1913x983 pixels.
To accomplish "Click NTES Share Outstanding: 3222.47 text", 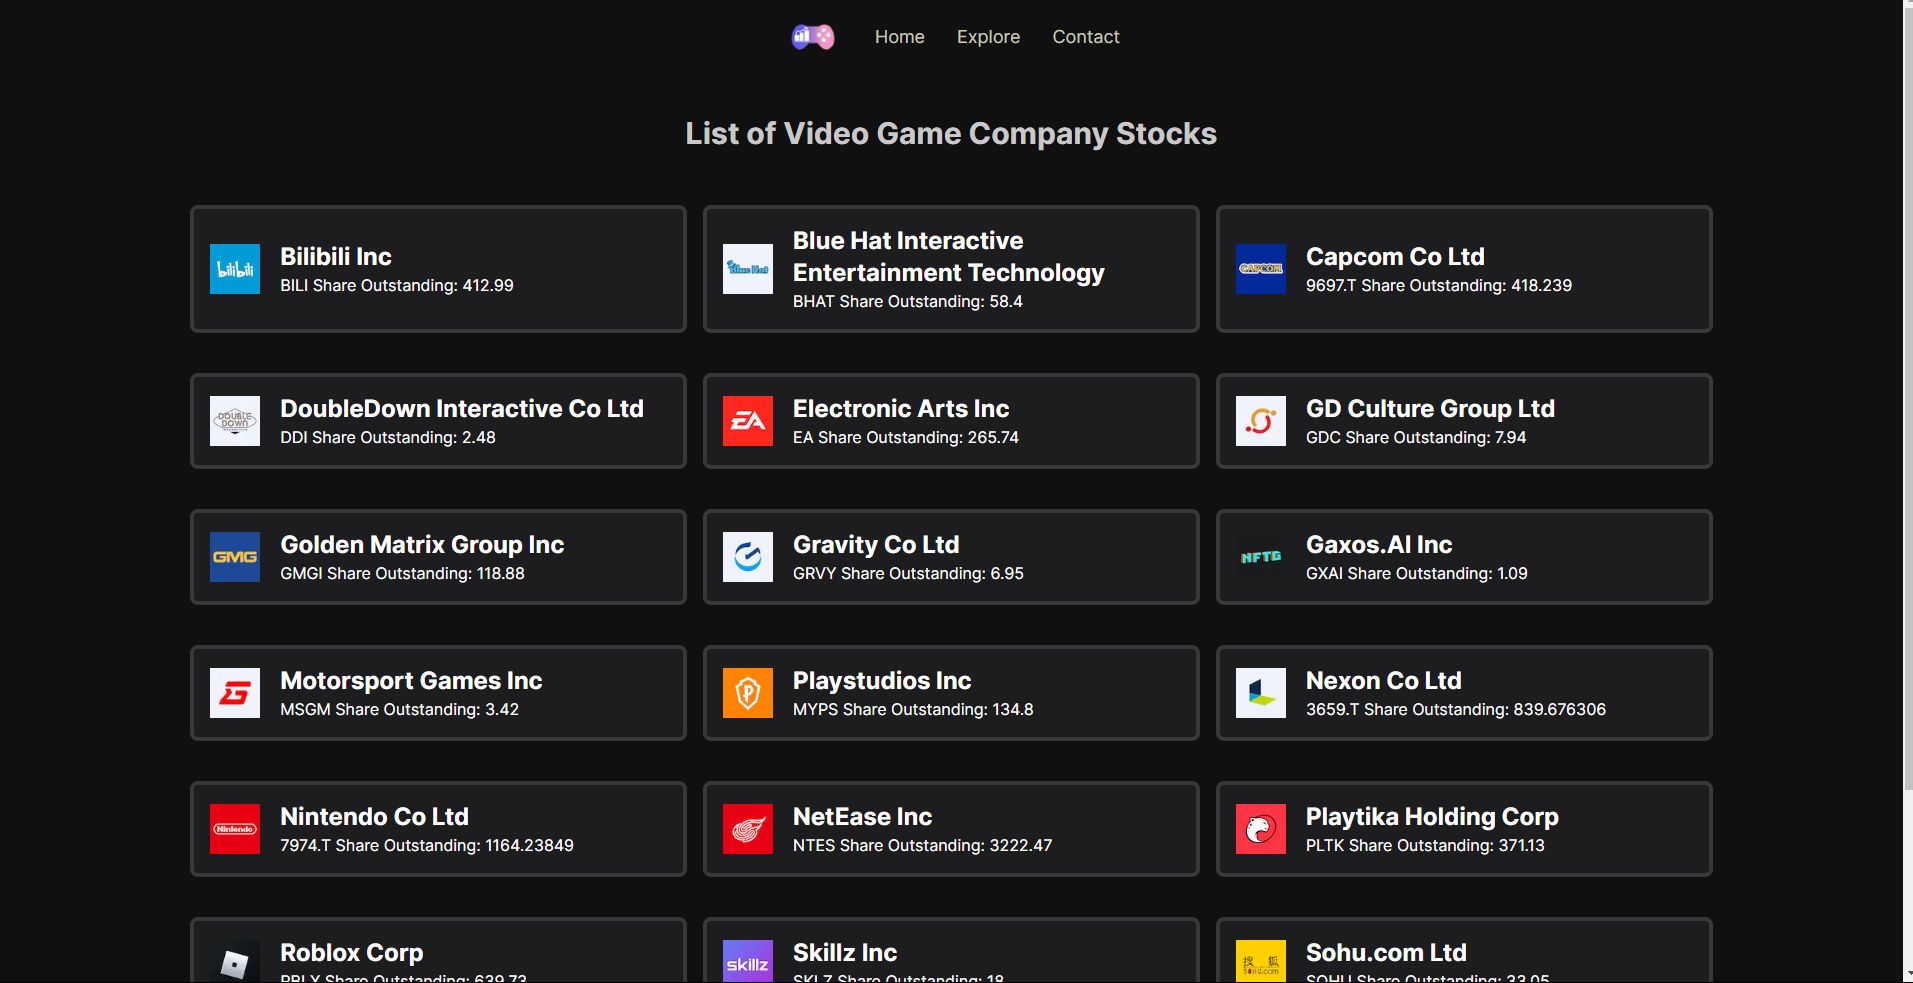I will (922, 846).
